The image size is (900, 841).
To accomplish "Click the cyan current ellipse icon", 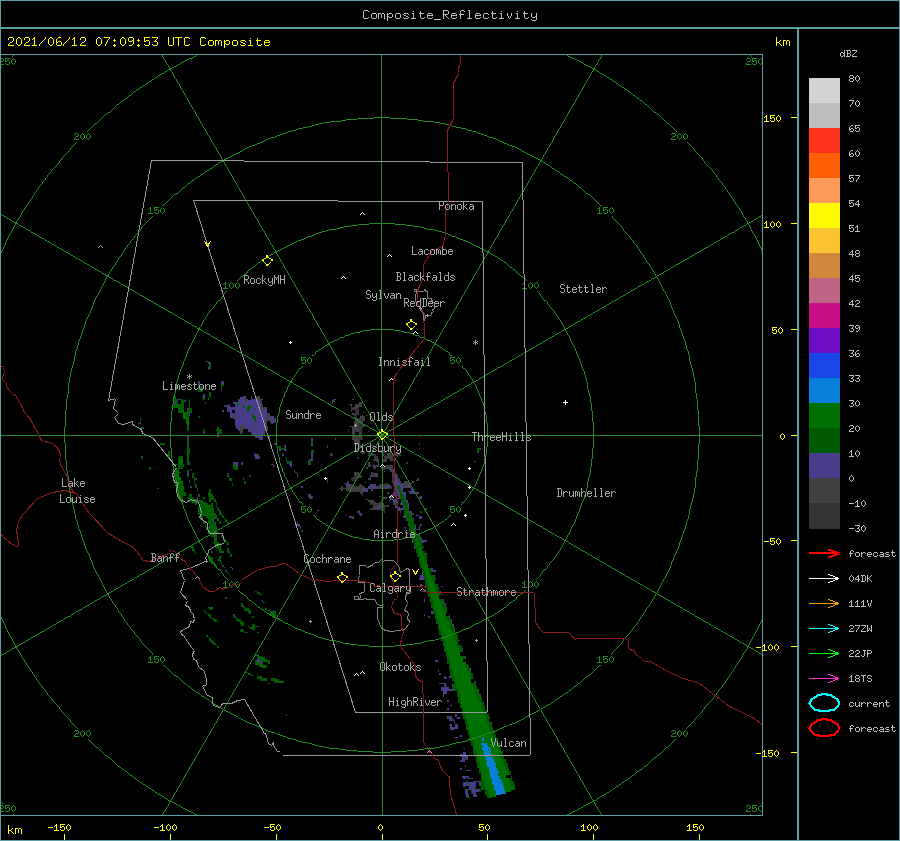I will pyautogui.click(x=824, y=703).
